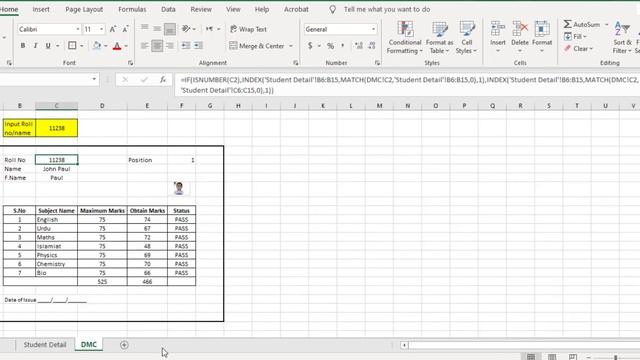Open Fill Color dropdown arrow
Screen dimensions: 640x360
click(x=106, y=46)
